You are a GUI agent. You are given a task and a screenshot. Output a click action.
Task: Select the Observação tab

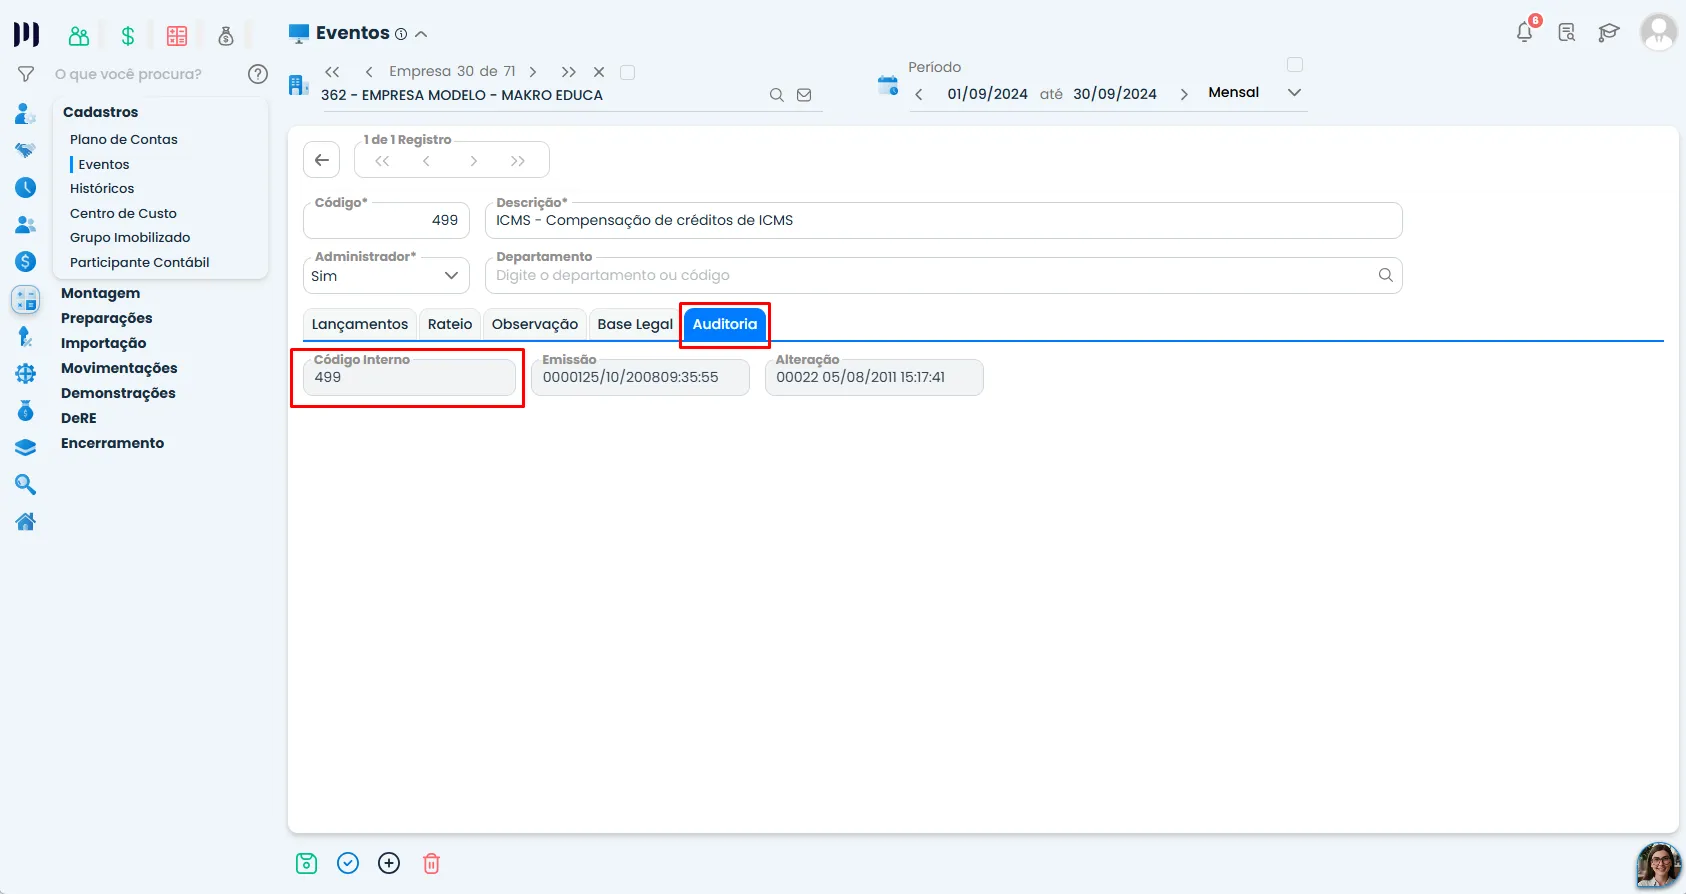tap(535, 324)
